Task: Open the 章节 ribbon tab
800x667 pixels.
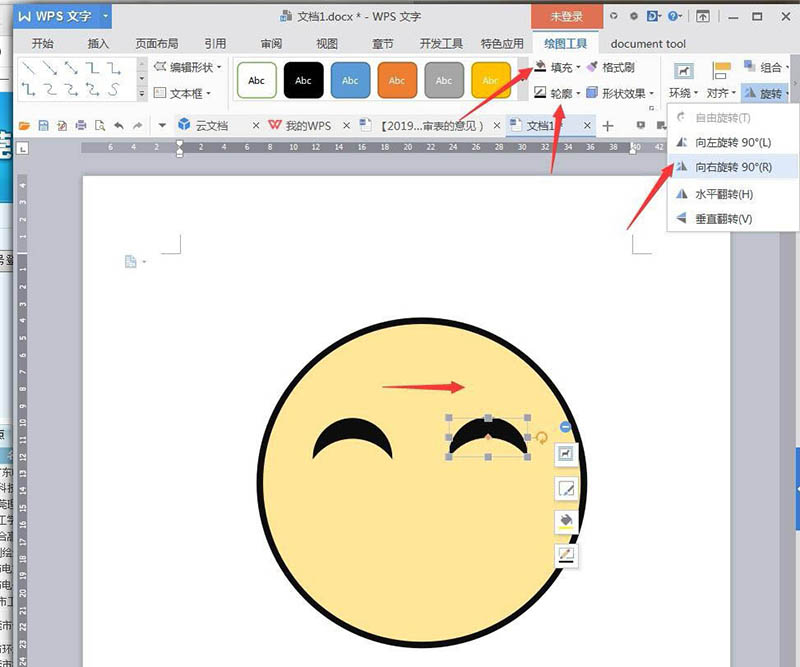Action: pyautogui.click(x=383, y=44)
